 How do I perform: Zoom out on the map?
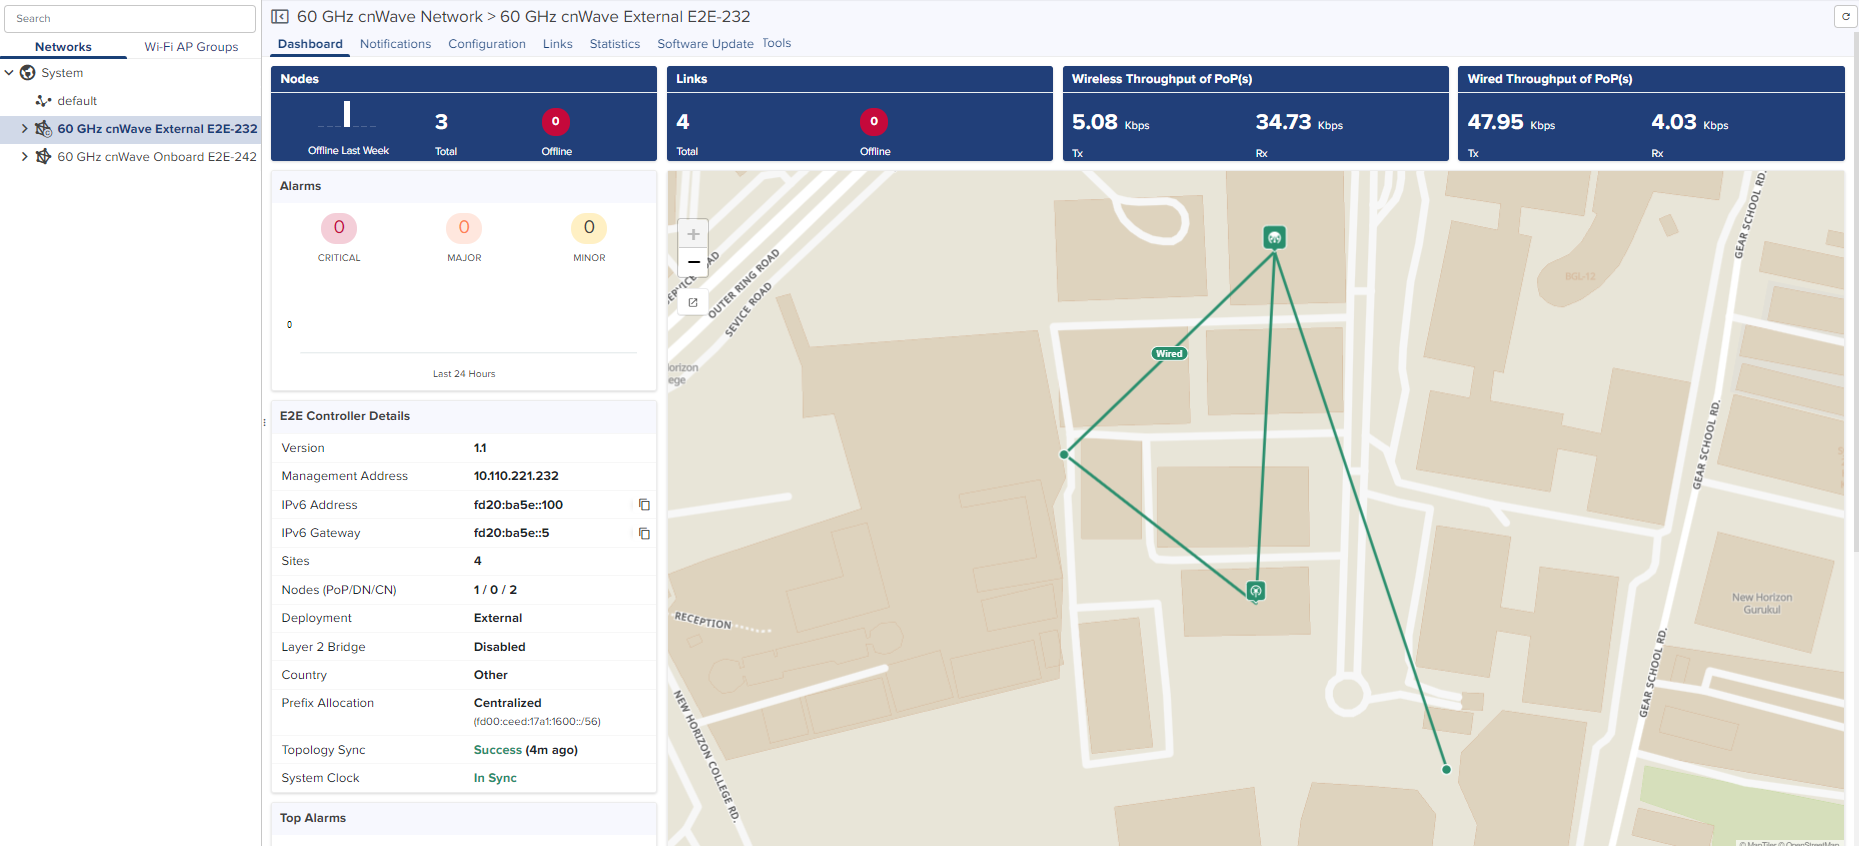tap(693, 262)
